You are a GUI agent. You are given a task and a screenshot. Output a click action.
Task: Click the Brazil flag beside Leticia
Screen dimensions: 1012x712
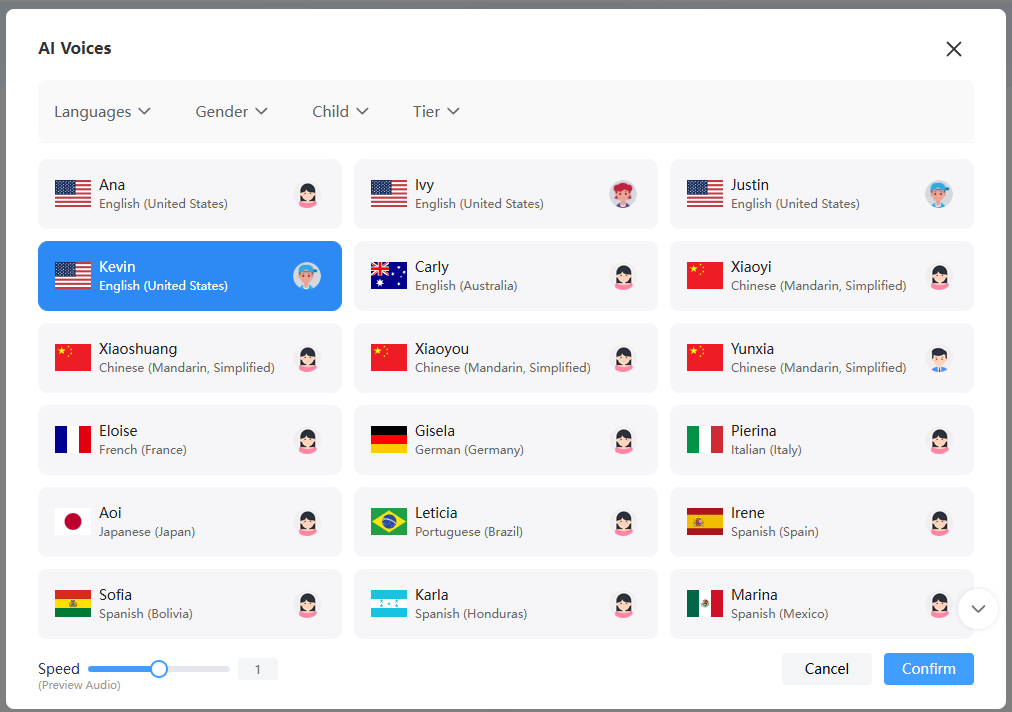(x=389, y=522)
